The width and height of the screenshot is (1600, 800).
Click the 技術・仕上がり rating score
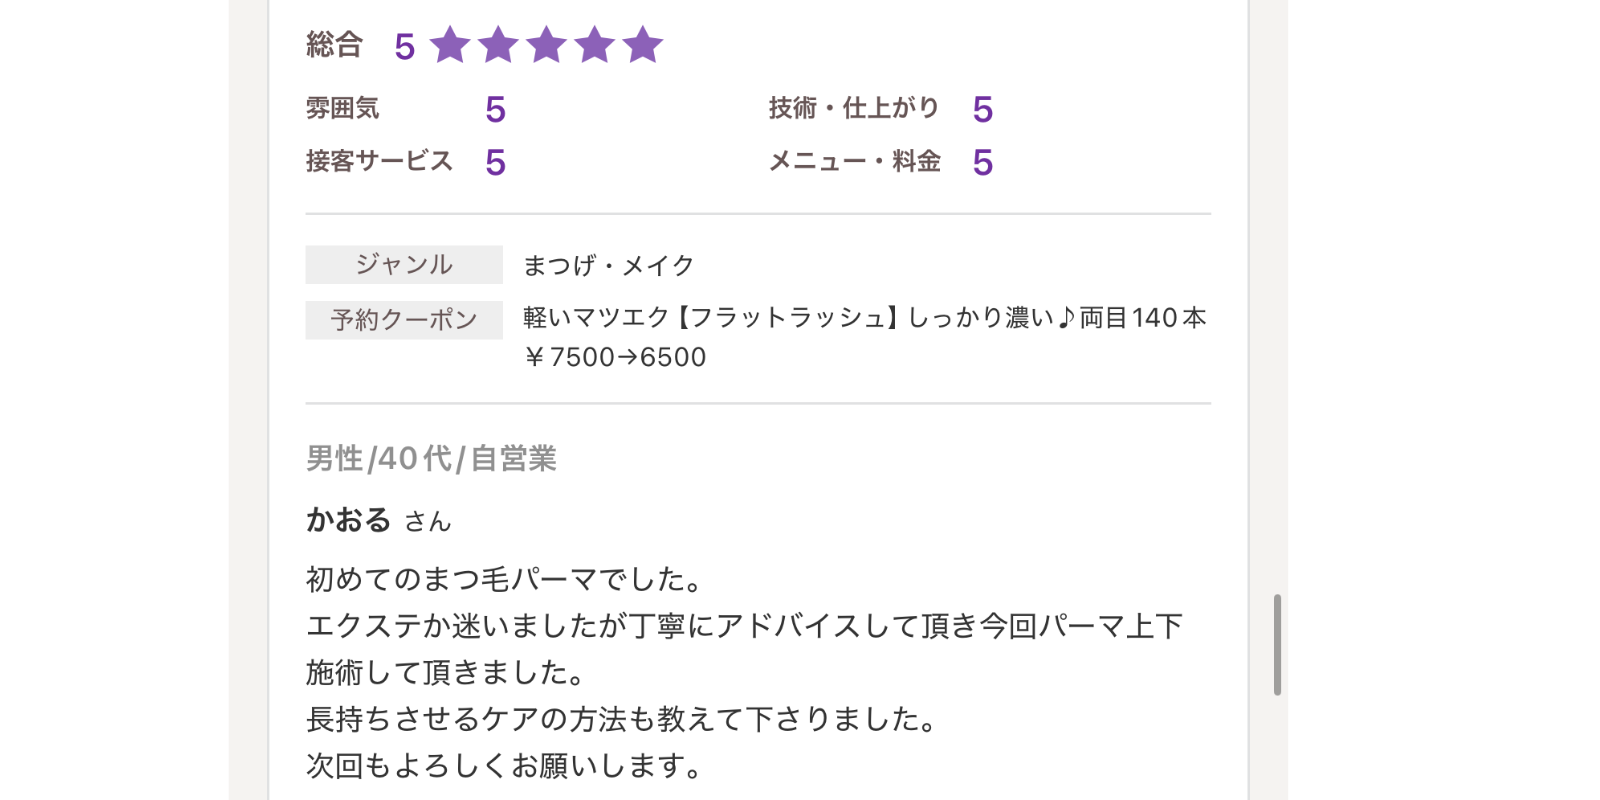click(x=982, y=109)
